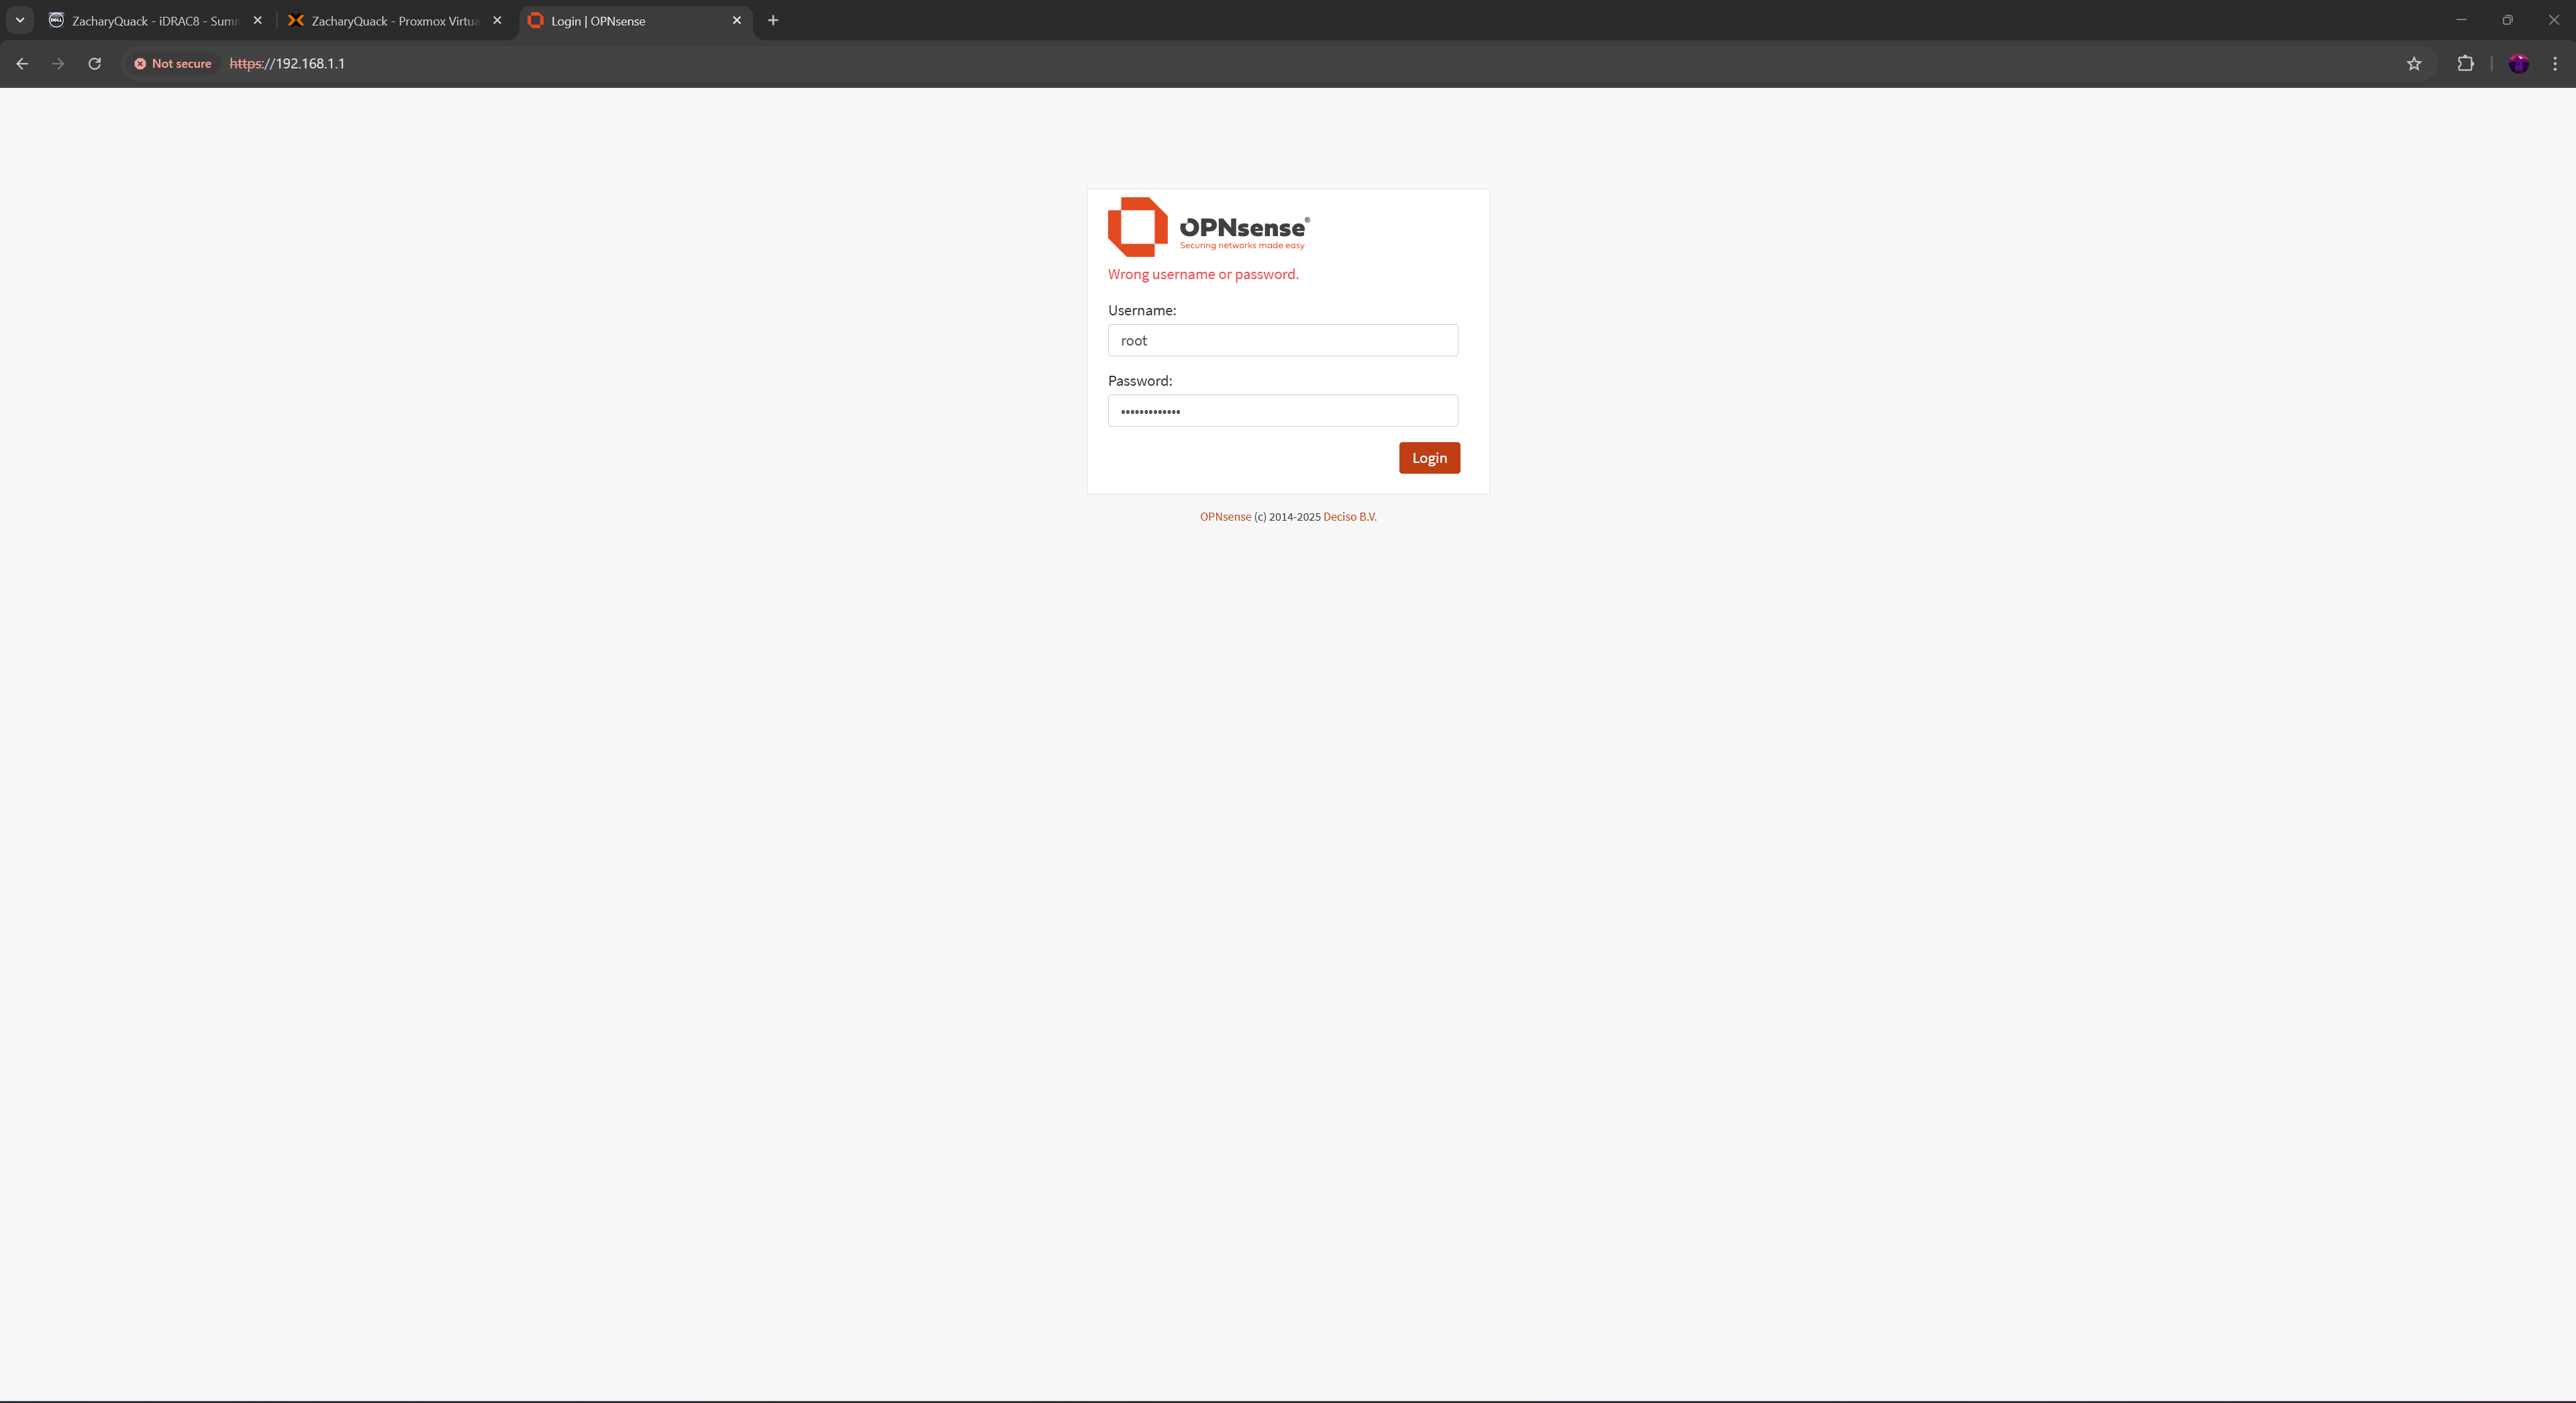Close the Proxmox tab
2576x1403 pixels.
[x=497, y=20]
